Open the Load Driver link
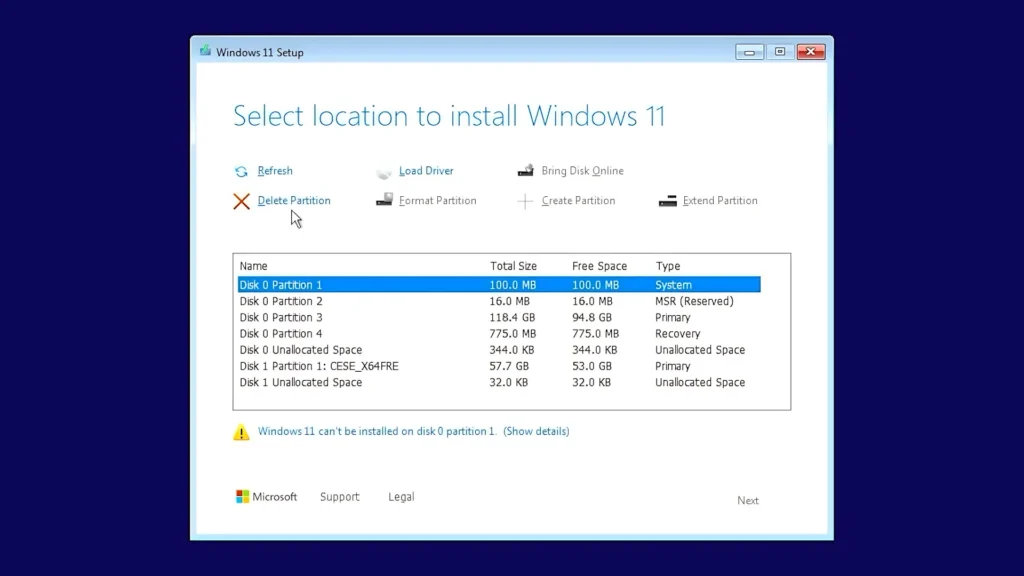This screenshot has height=576, width=1024. (426, 170)
